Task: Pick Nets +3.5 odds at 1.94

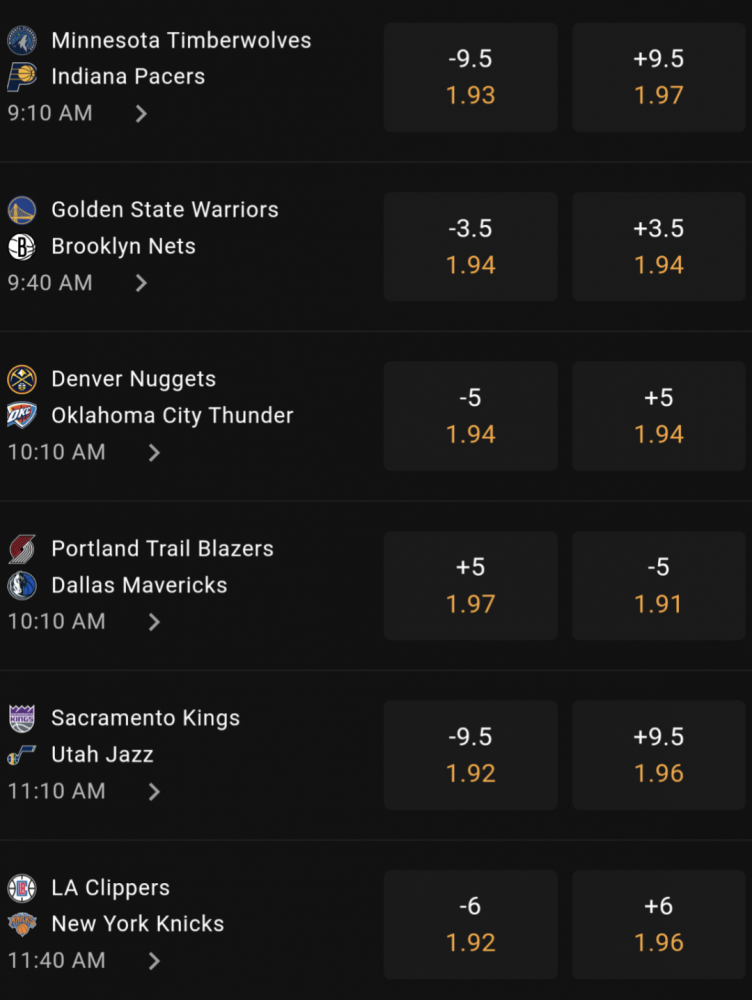Action: pos(659,247)
